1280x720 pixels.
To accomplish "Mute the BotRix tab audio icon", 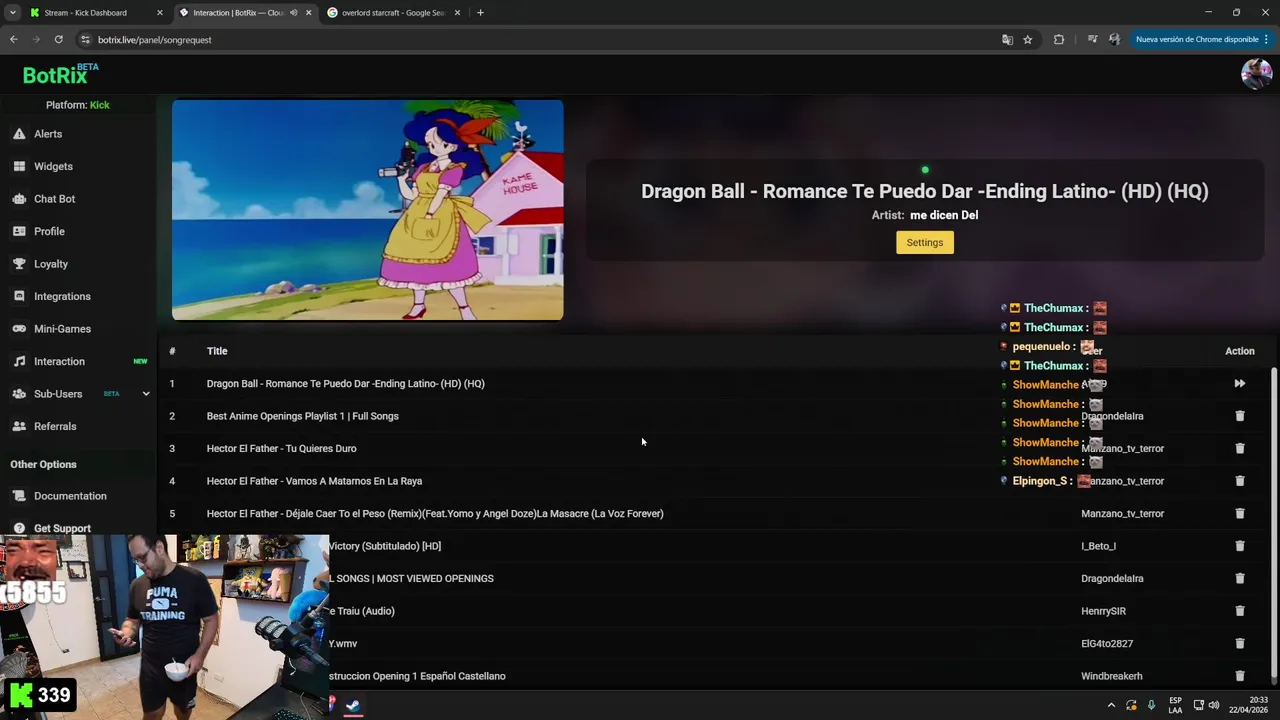I will click(x=293, y=13).
